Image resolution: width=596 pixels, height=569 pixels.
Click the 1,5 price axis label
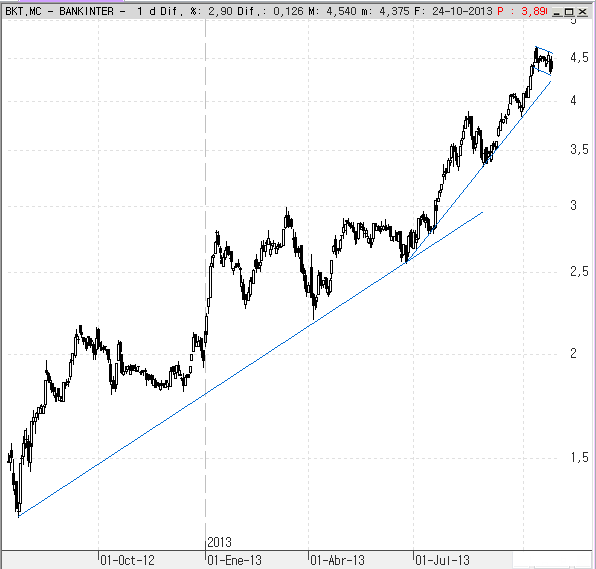tap(579, 458)
